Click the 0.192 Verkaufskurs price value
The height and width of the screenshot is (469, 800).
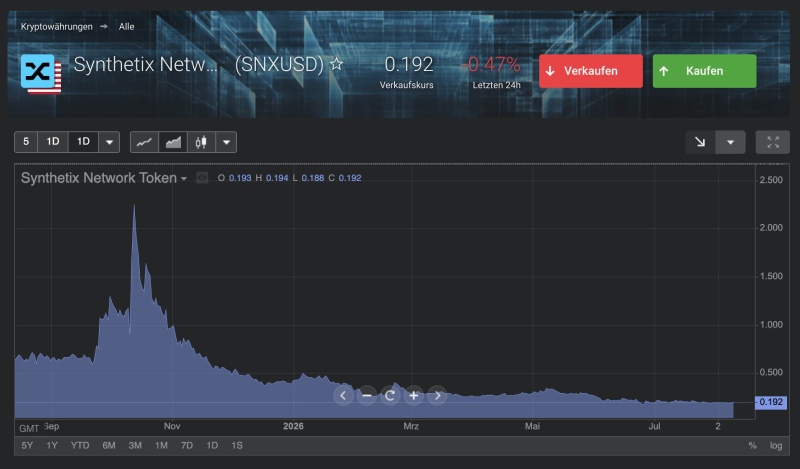pyautogui.click(x=409, y=65)
